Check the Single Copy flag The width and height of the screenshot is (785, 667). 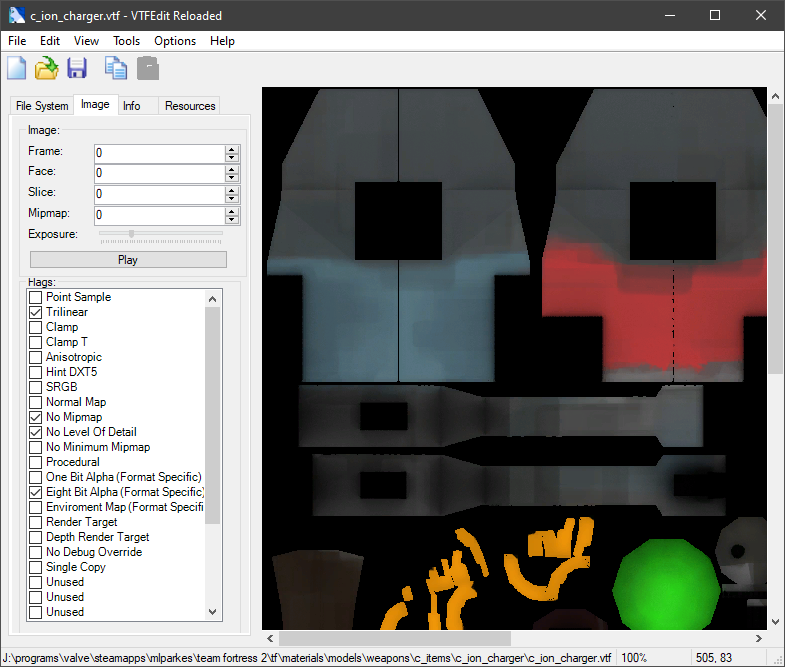pyautogui.click(x=36, y=567)
